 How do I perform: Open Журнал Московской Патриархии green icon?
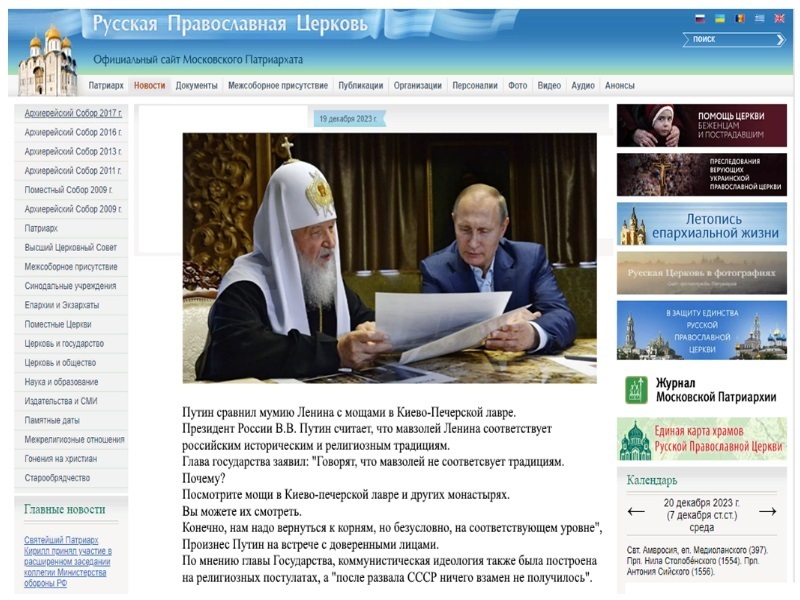pos(635,390)
